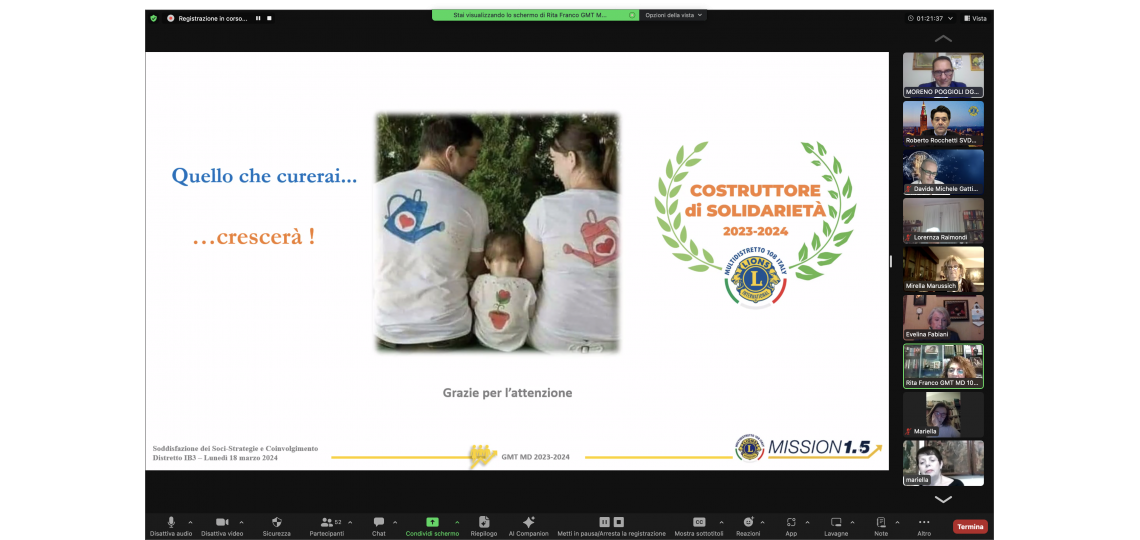
Task: Expand audio options arrow beside Disattiva audio
Action: [x=190, y=522]
